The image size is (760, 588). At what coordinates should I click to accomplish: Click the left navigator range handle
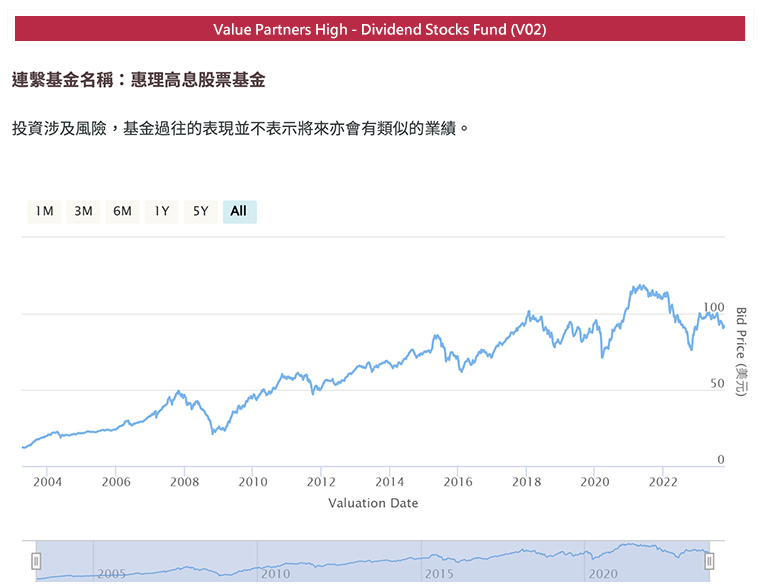(x=36, y=561)
